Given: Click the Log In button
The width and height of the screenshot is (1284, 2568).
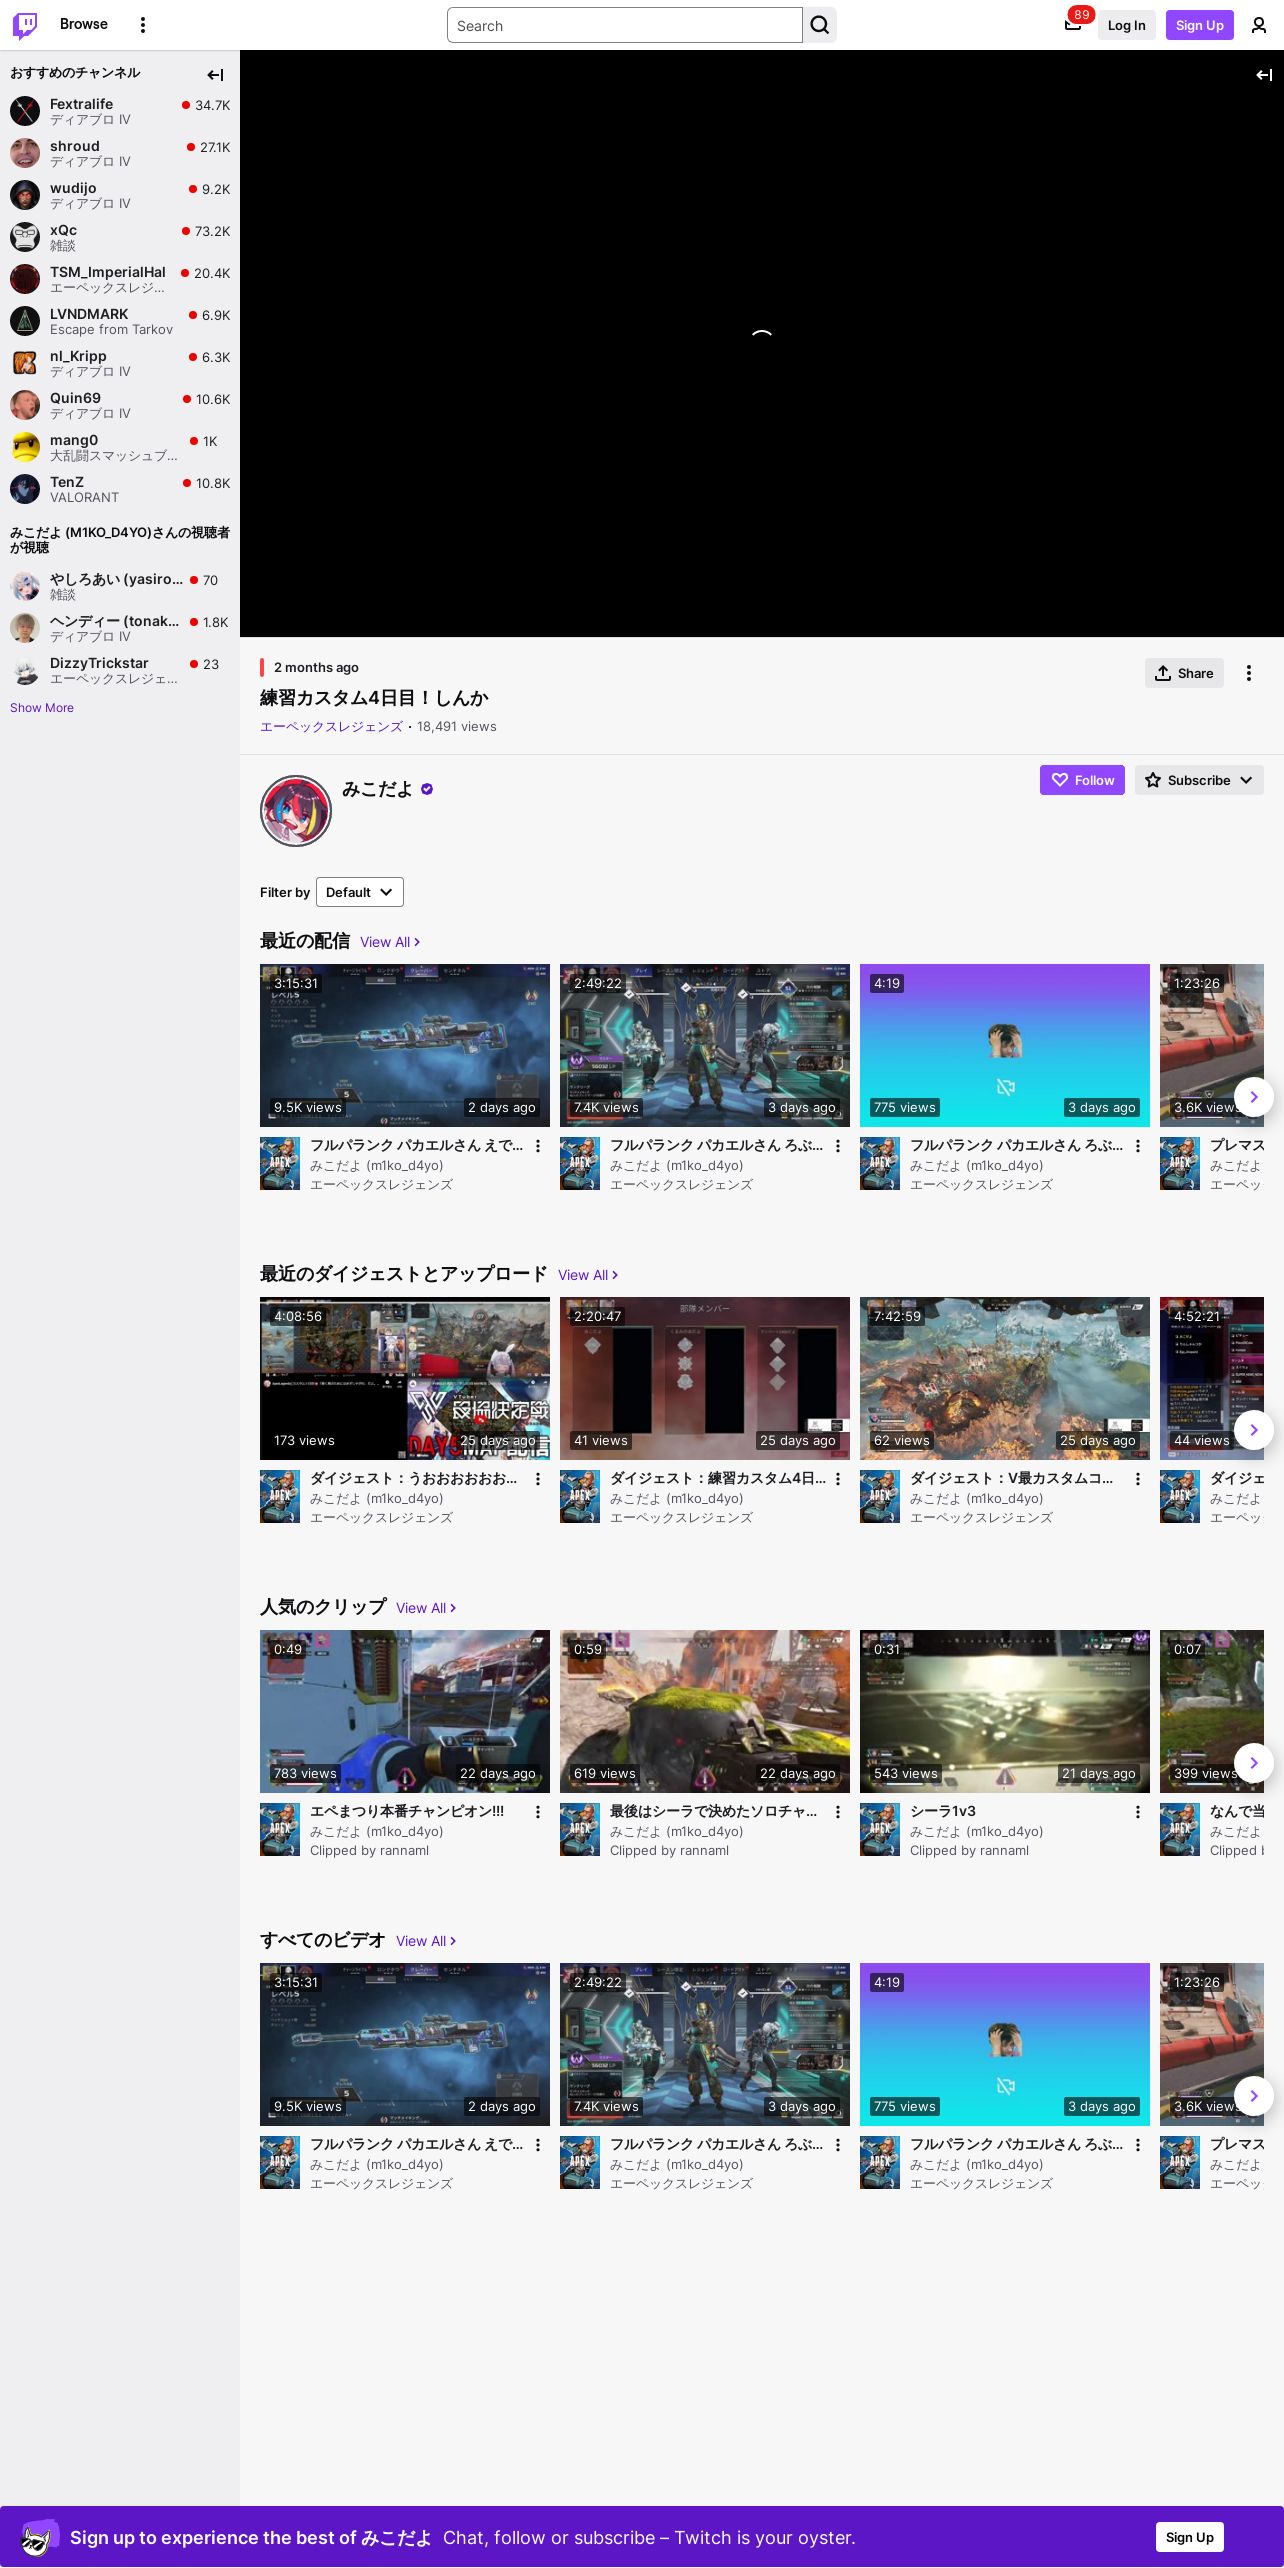Looking at the screenshot, I should pyautogui.click(x=1126, y=25).
